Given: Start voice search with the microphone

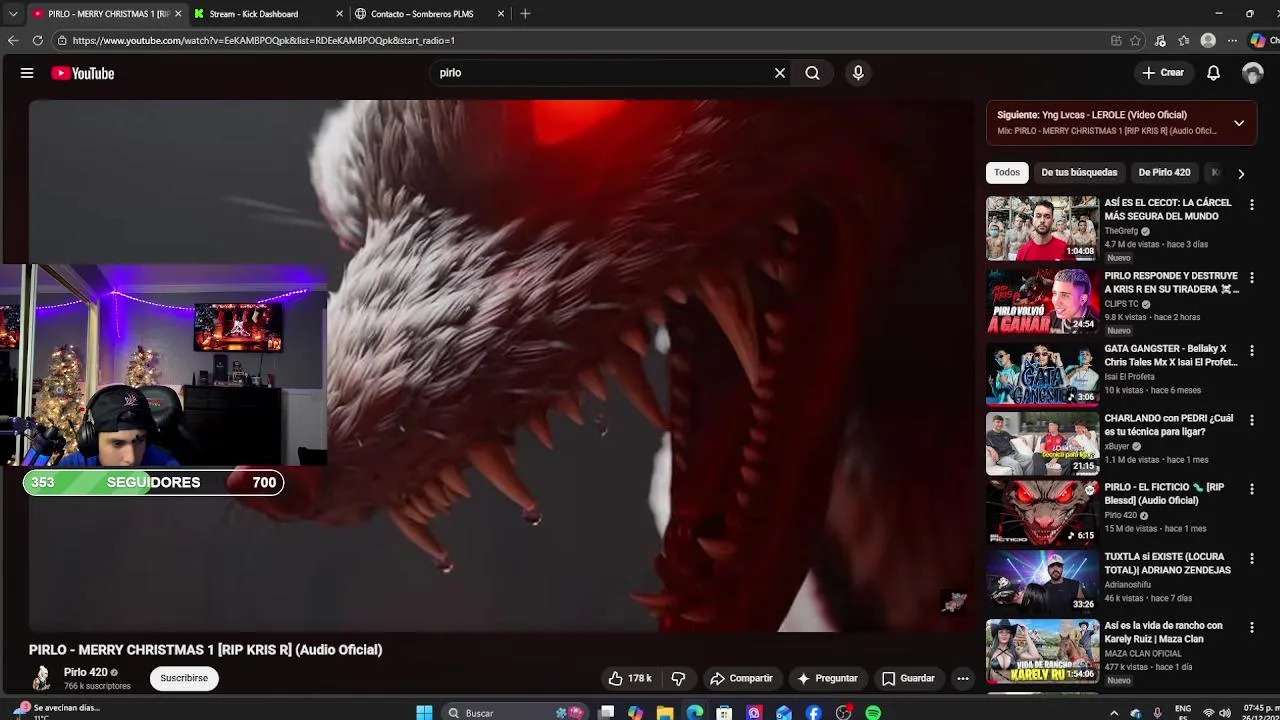Looking at the screenshot, I should (x=858, y=73).
